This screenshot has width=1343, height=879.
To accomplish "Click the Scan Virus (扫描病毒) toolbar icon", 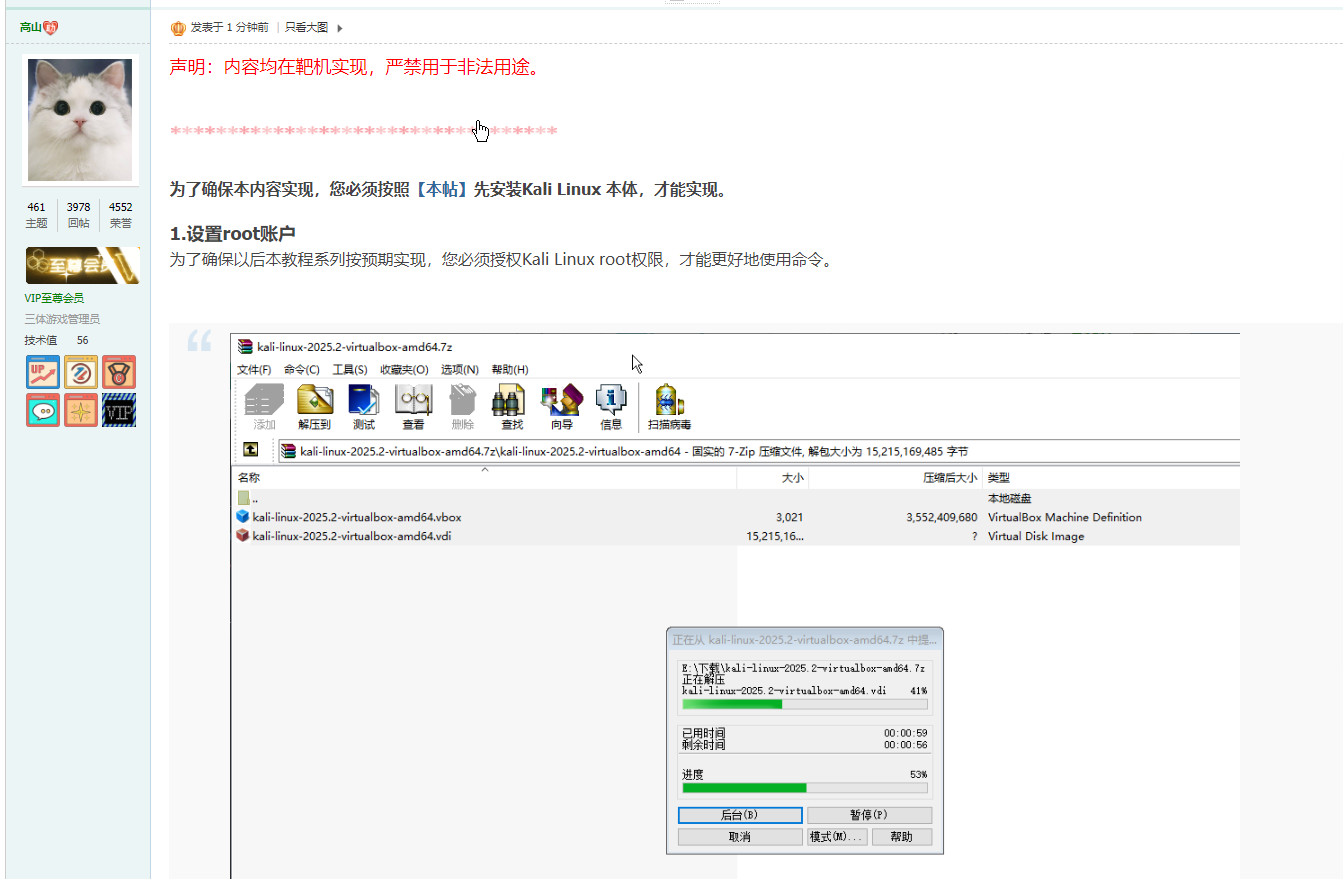I will (x=668, y=399).
